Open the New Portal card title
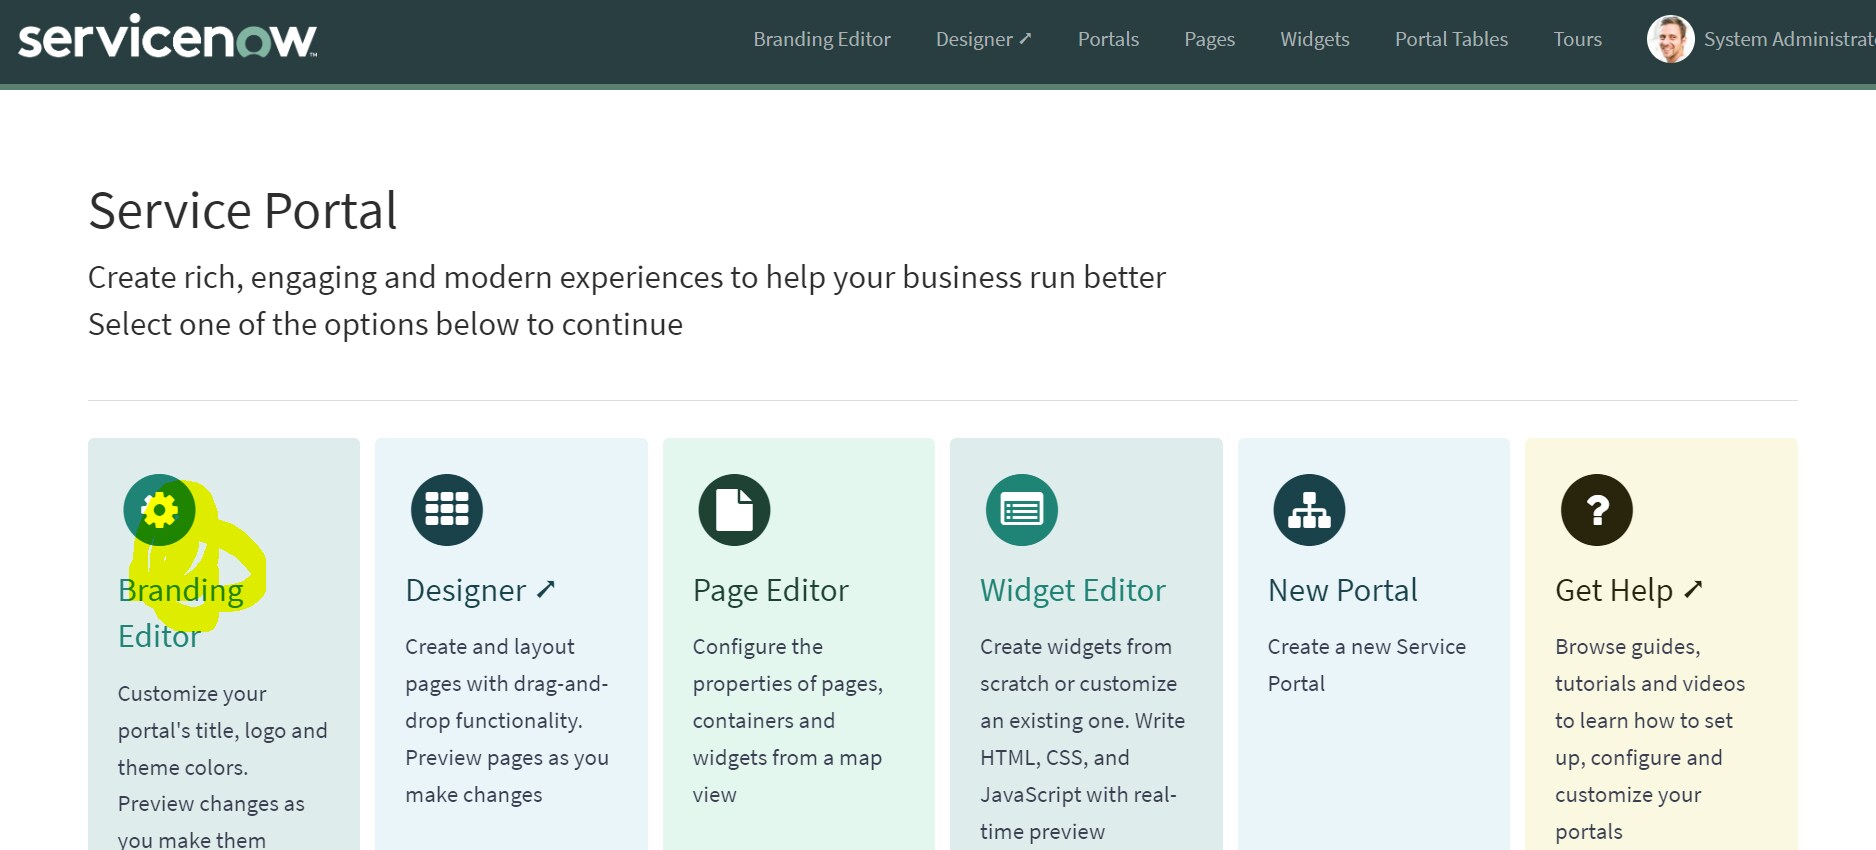The width and height of the screenshot is (1876, 850). [1343, 590]
